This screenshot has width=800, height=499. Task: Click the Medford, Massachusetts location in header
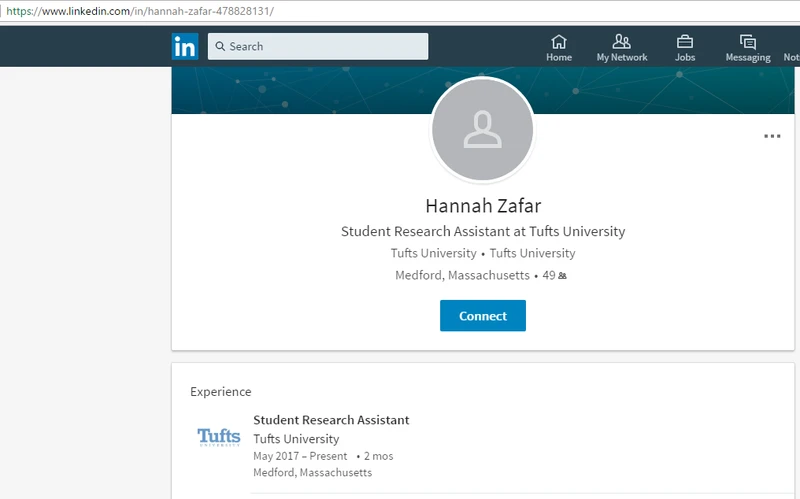click(x=462, y=276)
